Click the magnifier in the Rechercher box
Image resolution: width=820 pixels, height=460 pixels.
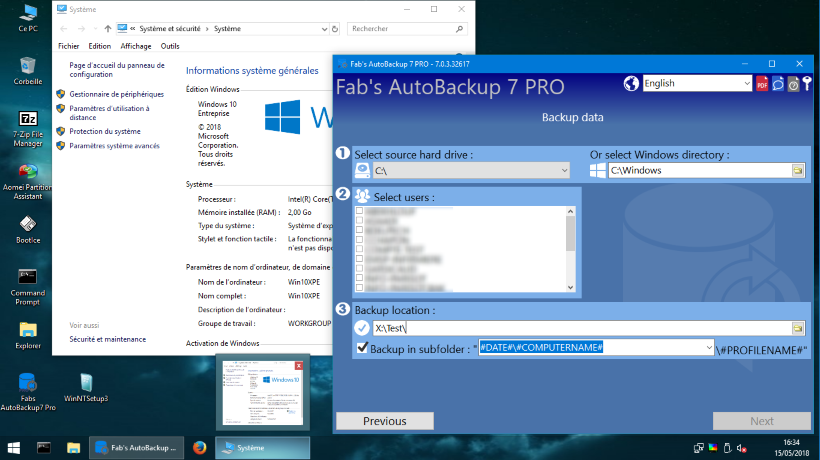pos(459,29)
